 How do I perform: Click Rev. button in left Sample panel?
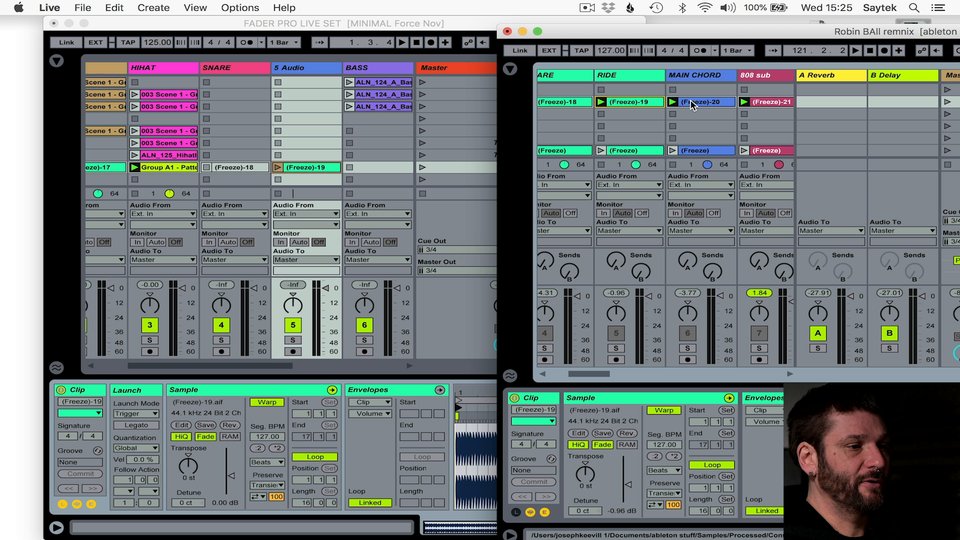pyautogui.click(x=230, y=425)
